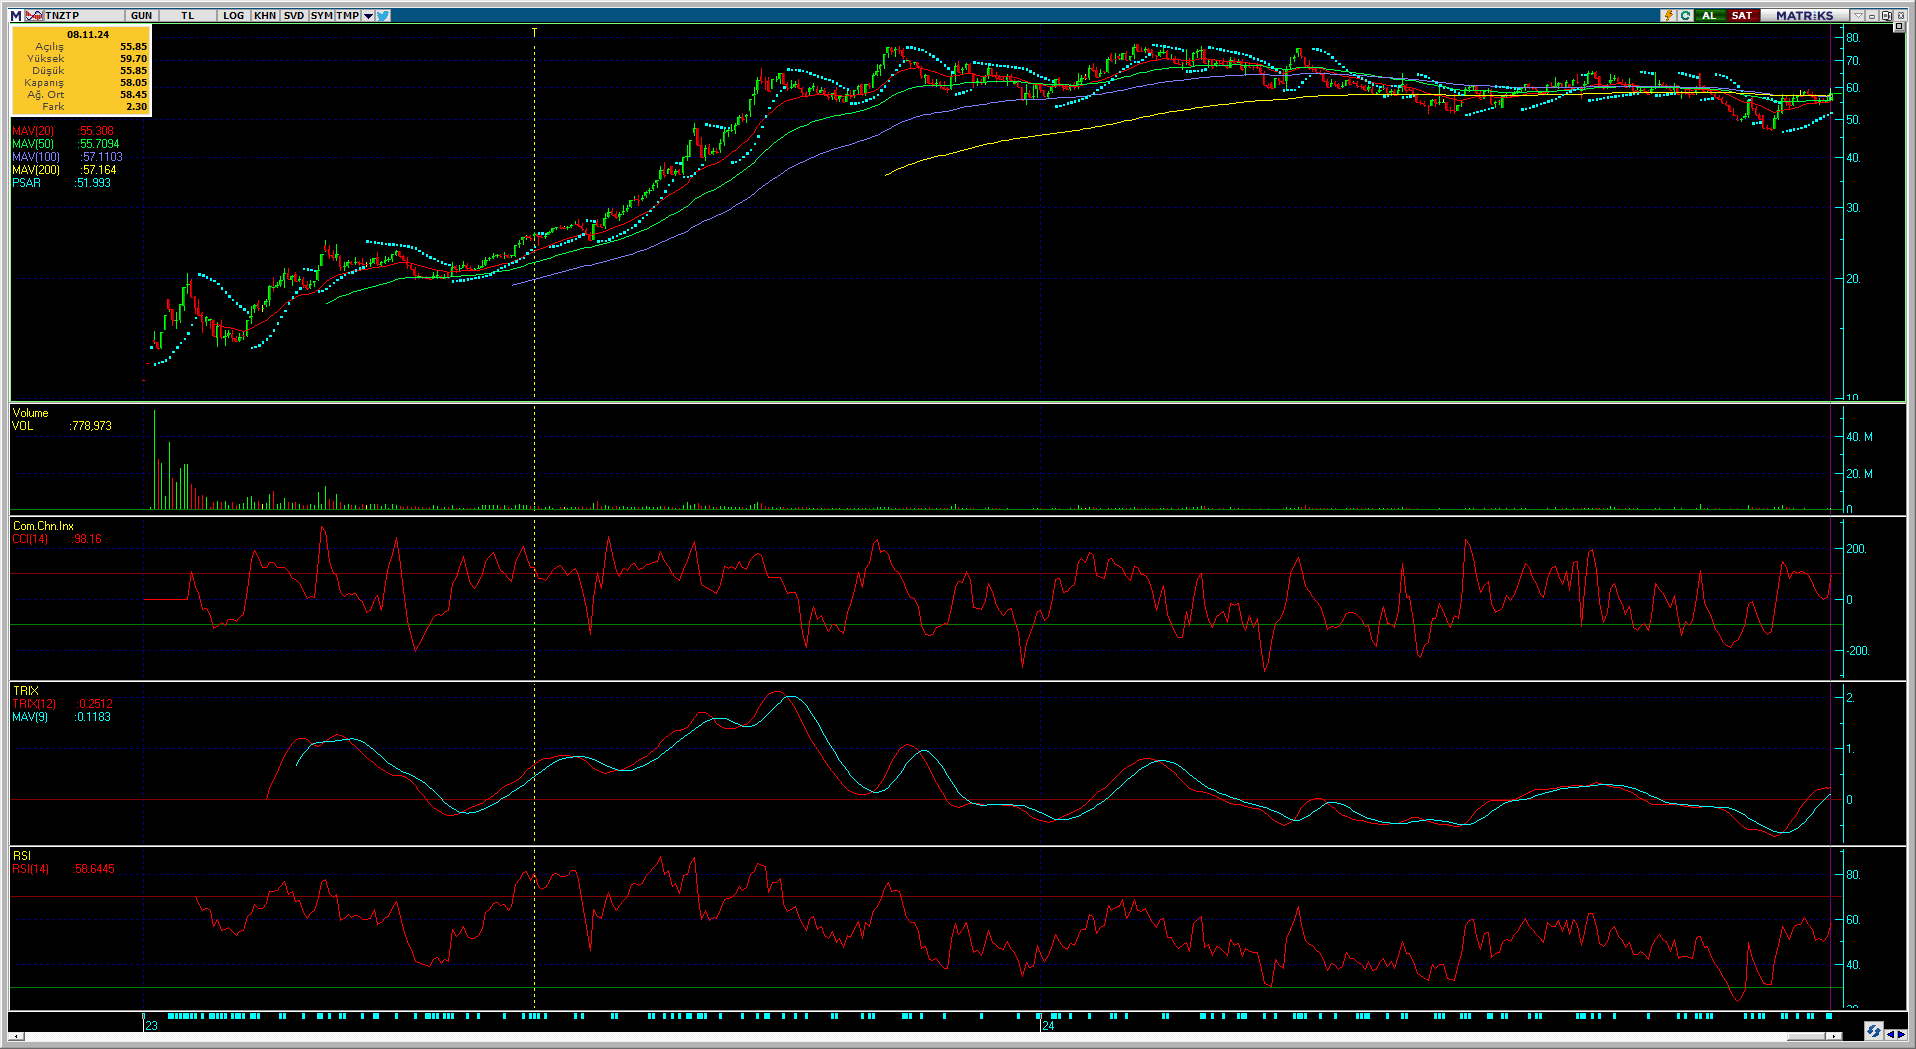
Task: Click the horizontal scrollbar thumb
Action: 1807,1036
